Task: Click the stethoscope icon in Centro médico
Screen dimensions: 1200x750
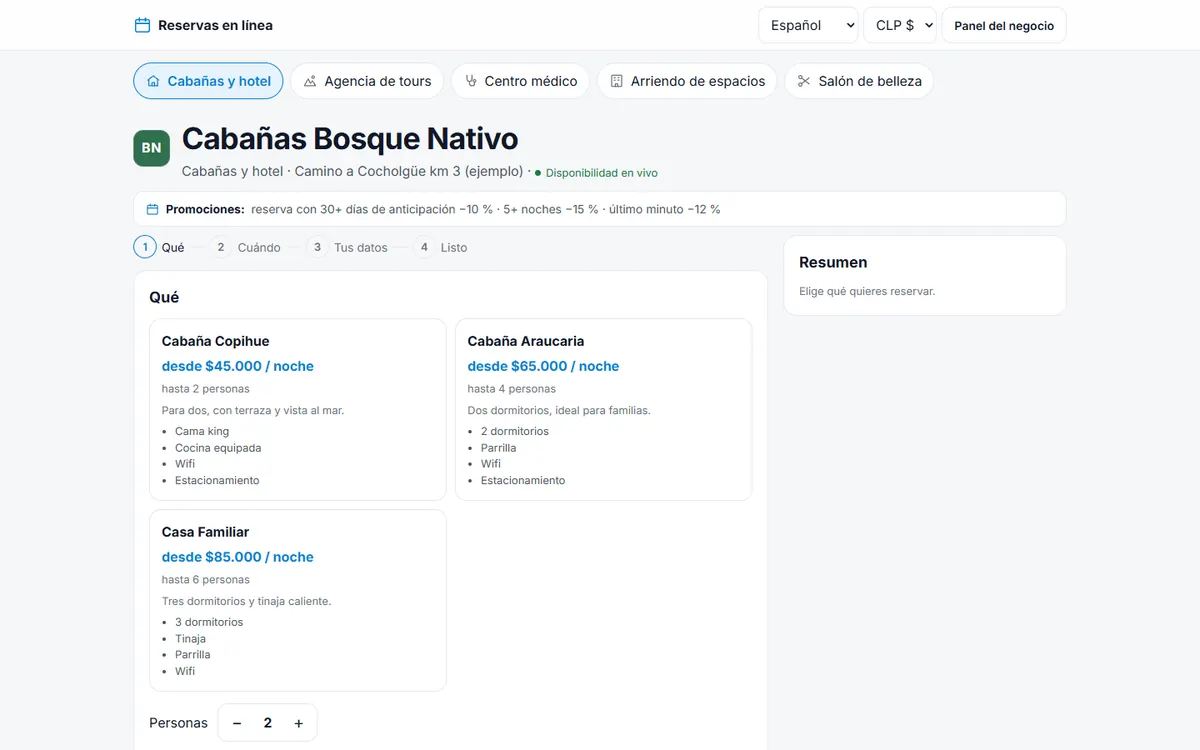Action: pos(470,81)
